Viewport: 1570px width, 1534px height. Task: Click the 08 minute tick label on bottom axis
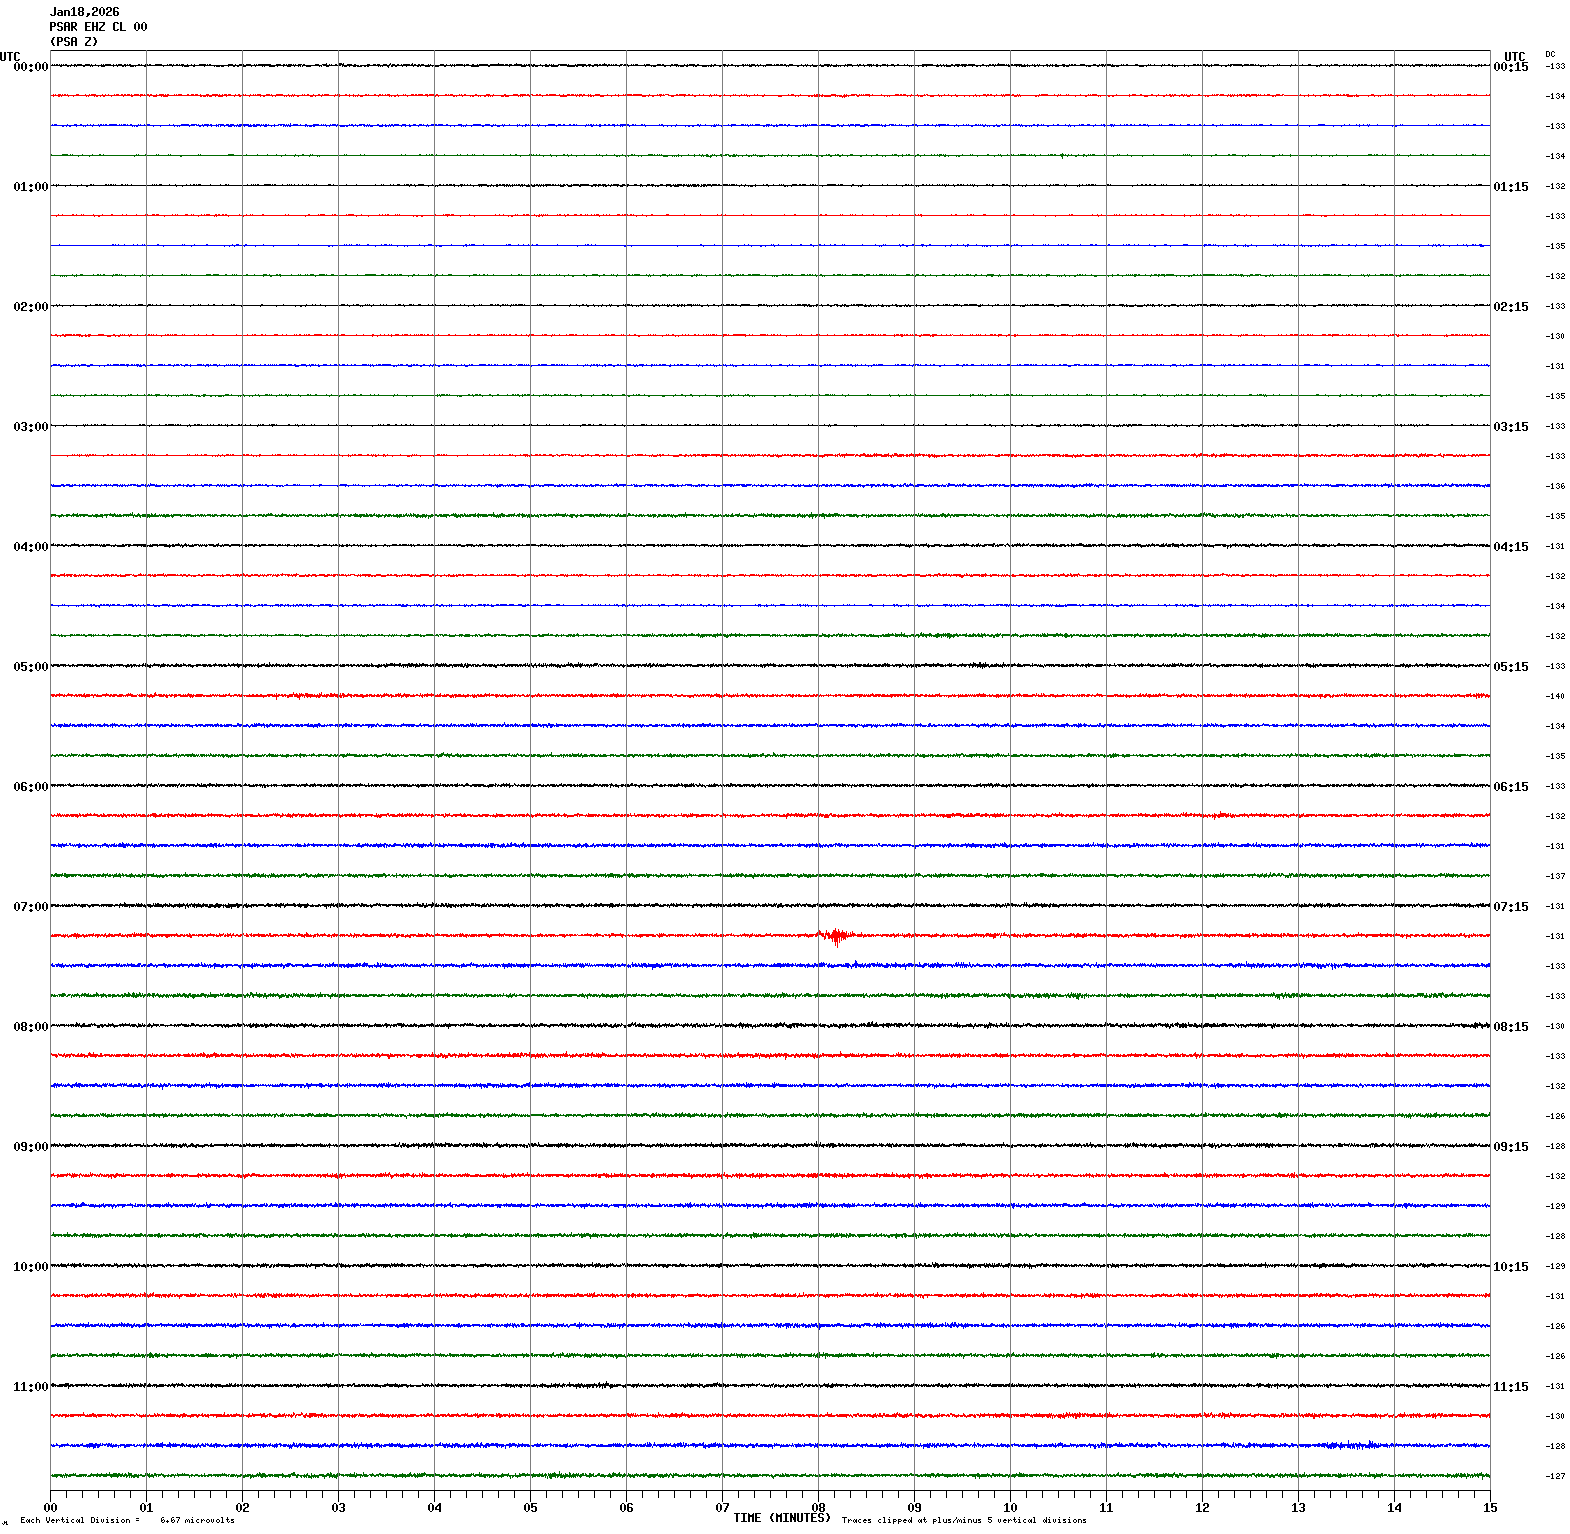coord(818,1508)
